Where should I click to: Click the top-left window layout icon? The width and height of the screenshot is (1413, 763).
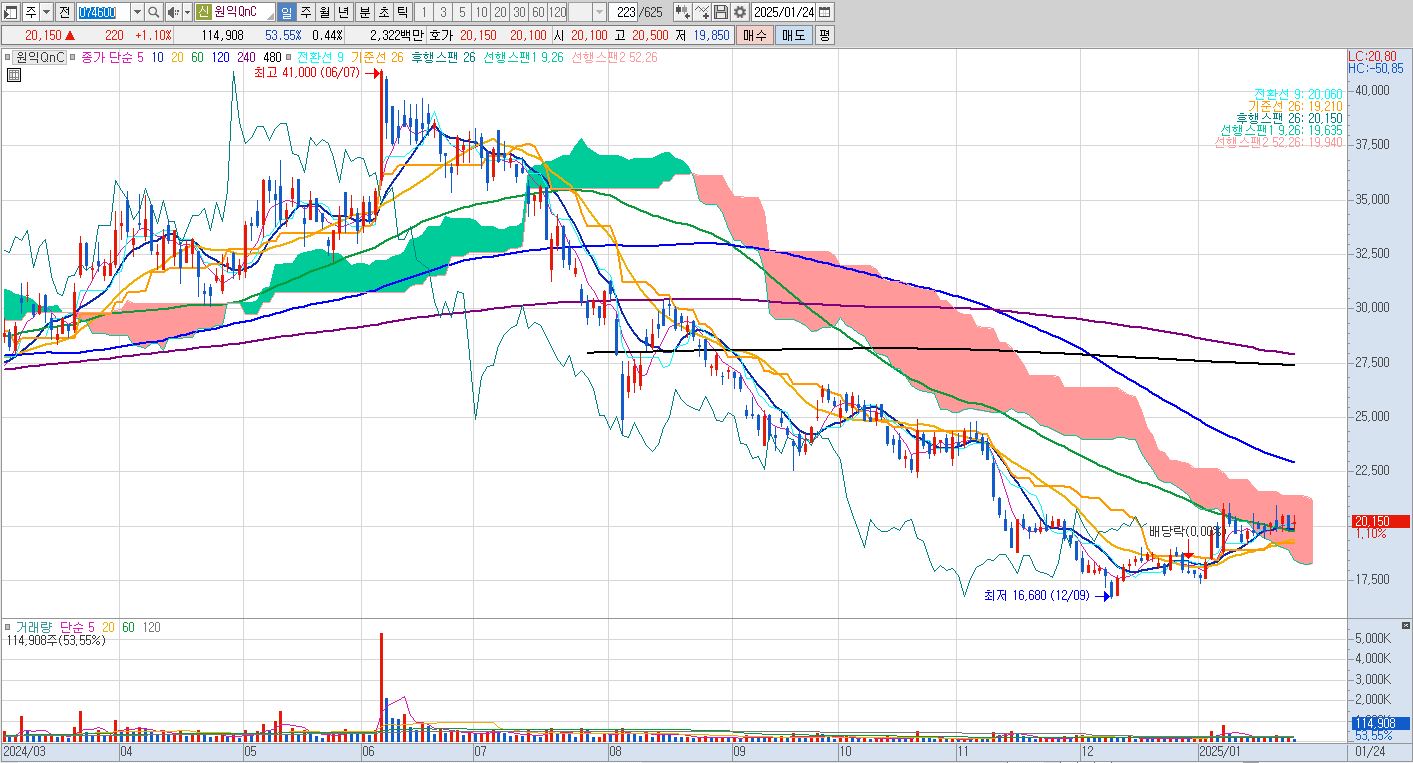(x=10, y=12)
